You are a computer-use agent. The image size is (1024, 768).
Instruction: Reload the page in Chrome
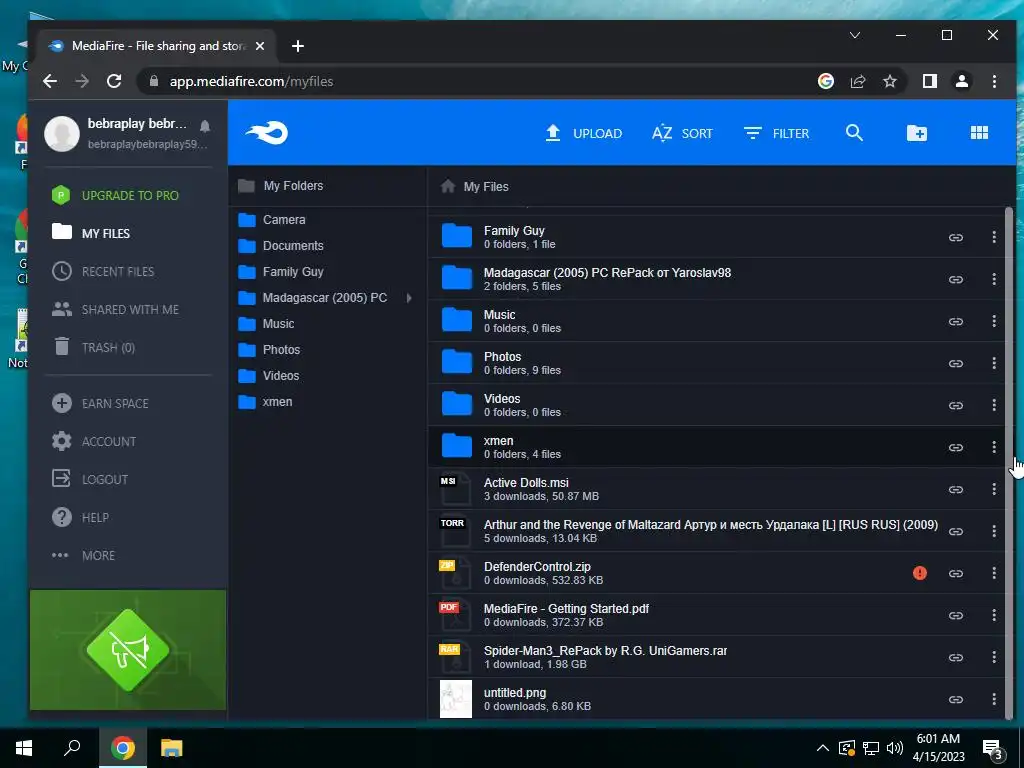click(x=114, y=81)
